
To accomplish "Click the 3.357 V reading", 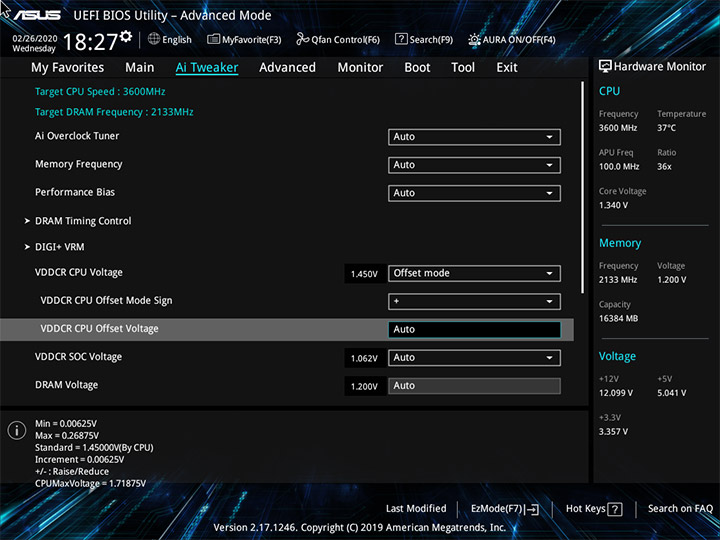I will pos(613,432).
